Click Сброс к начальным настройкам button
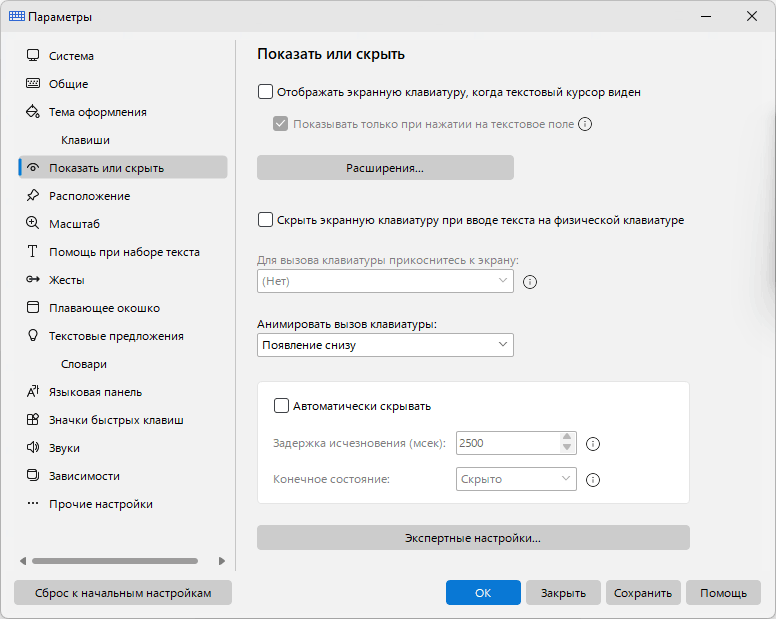This screenshot has height=619, width=776. (123, 593)
